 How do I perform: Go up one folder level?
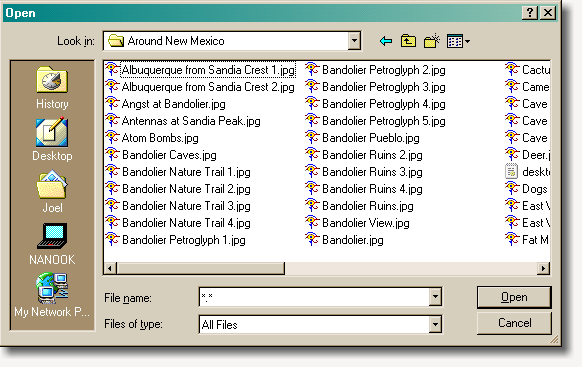point(408,41)
